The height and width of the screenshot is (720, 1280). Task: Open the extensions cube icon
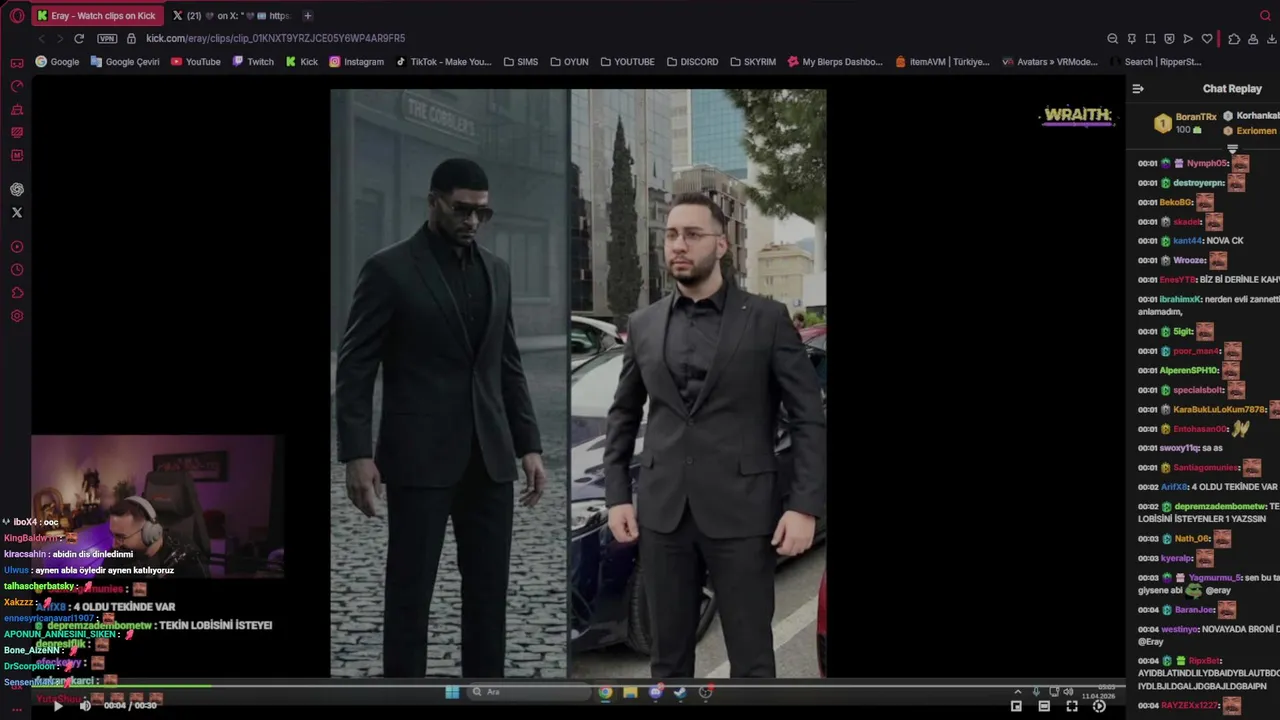(x=1234, y=39)
